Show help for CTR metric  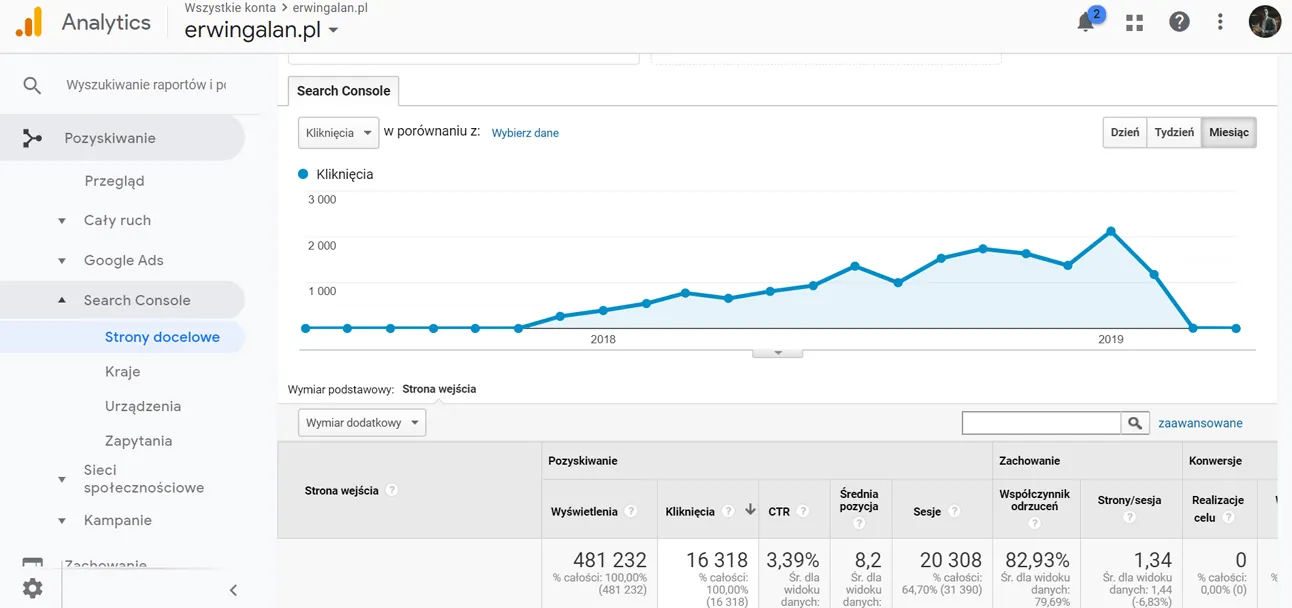point(803,511)
